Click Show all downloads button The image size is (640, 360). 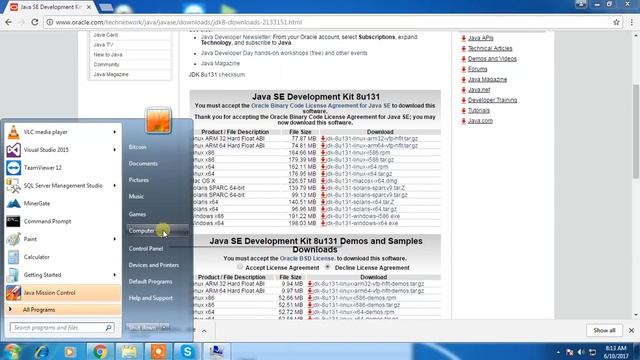coord(604,330)
